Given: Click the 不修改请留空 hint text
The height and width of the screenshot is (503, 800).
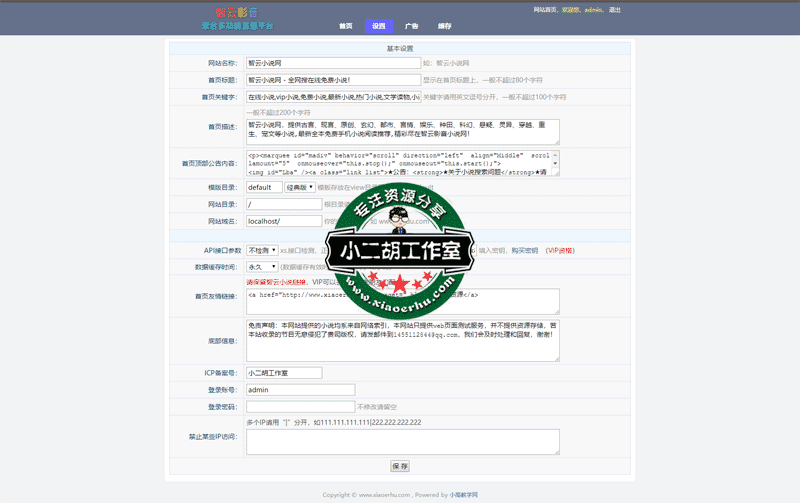Looking at the screenshot, I should (377, 407).
